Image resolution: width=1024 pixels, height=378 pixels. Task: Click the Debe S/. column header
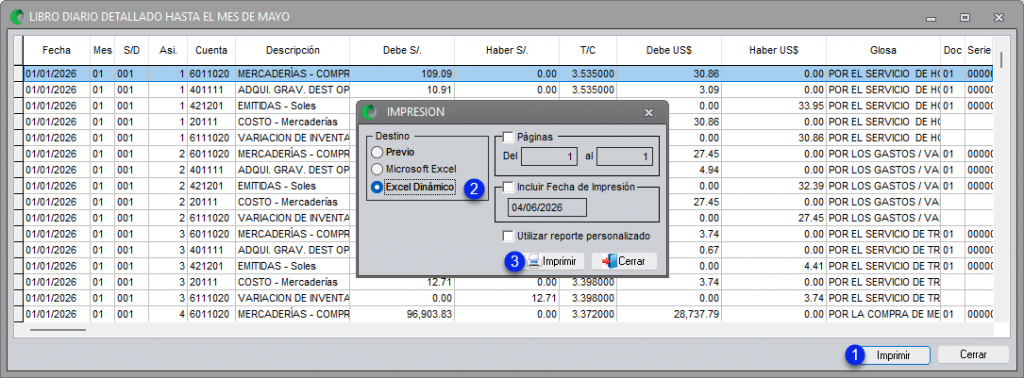click(x=402, y=50)
